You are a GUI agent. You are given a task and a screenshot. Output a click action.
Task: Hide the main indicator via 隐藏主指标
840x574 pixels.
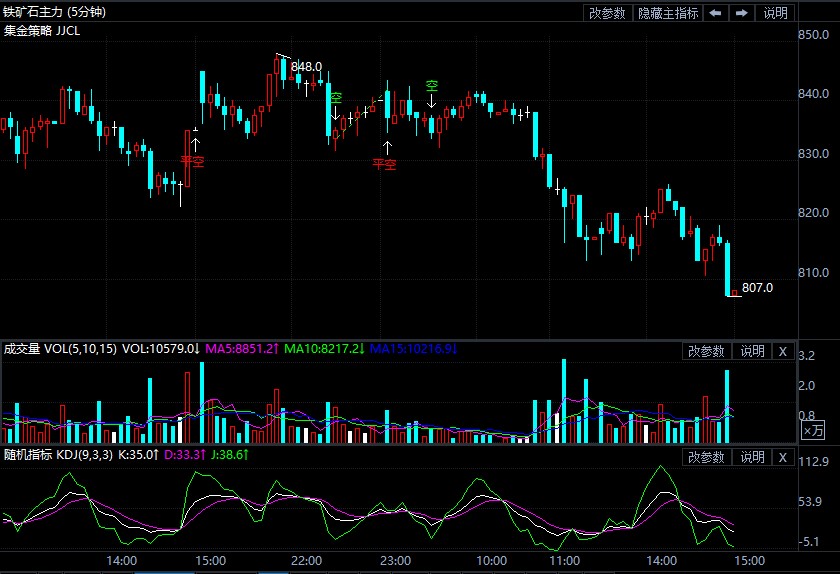pyautogui.click(x=668, y=13)
